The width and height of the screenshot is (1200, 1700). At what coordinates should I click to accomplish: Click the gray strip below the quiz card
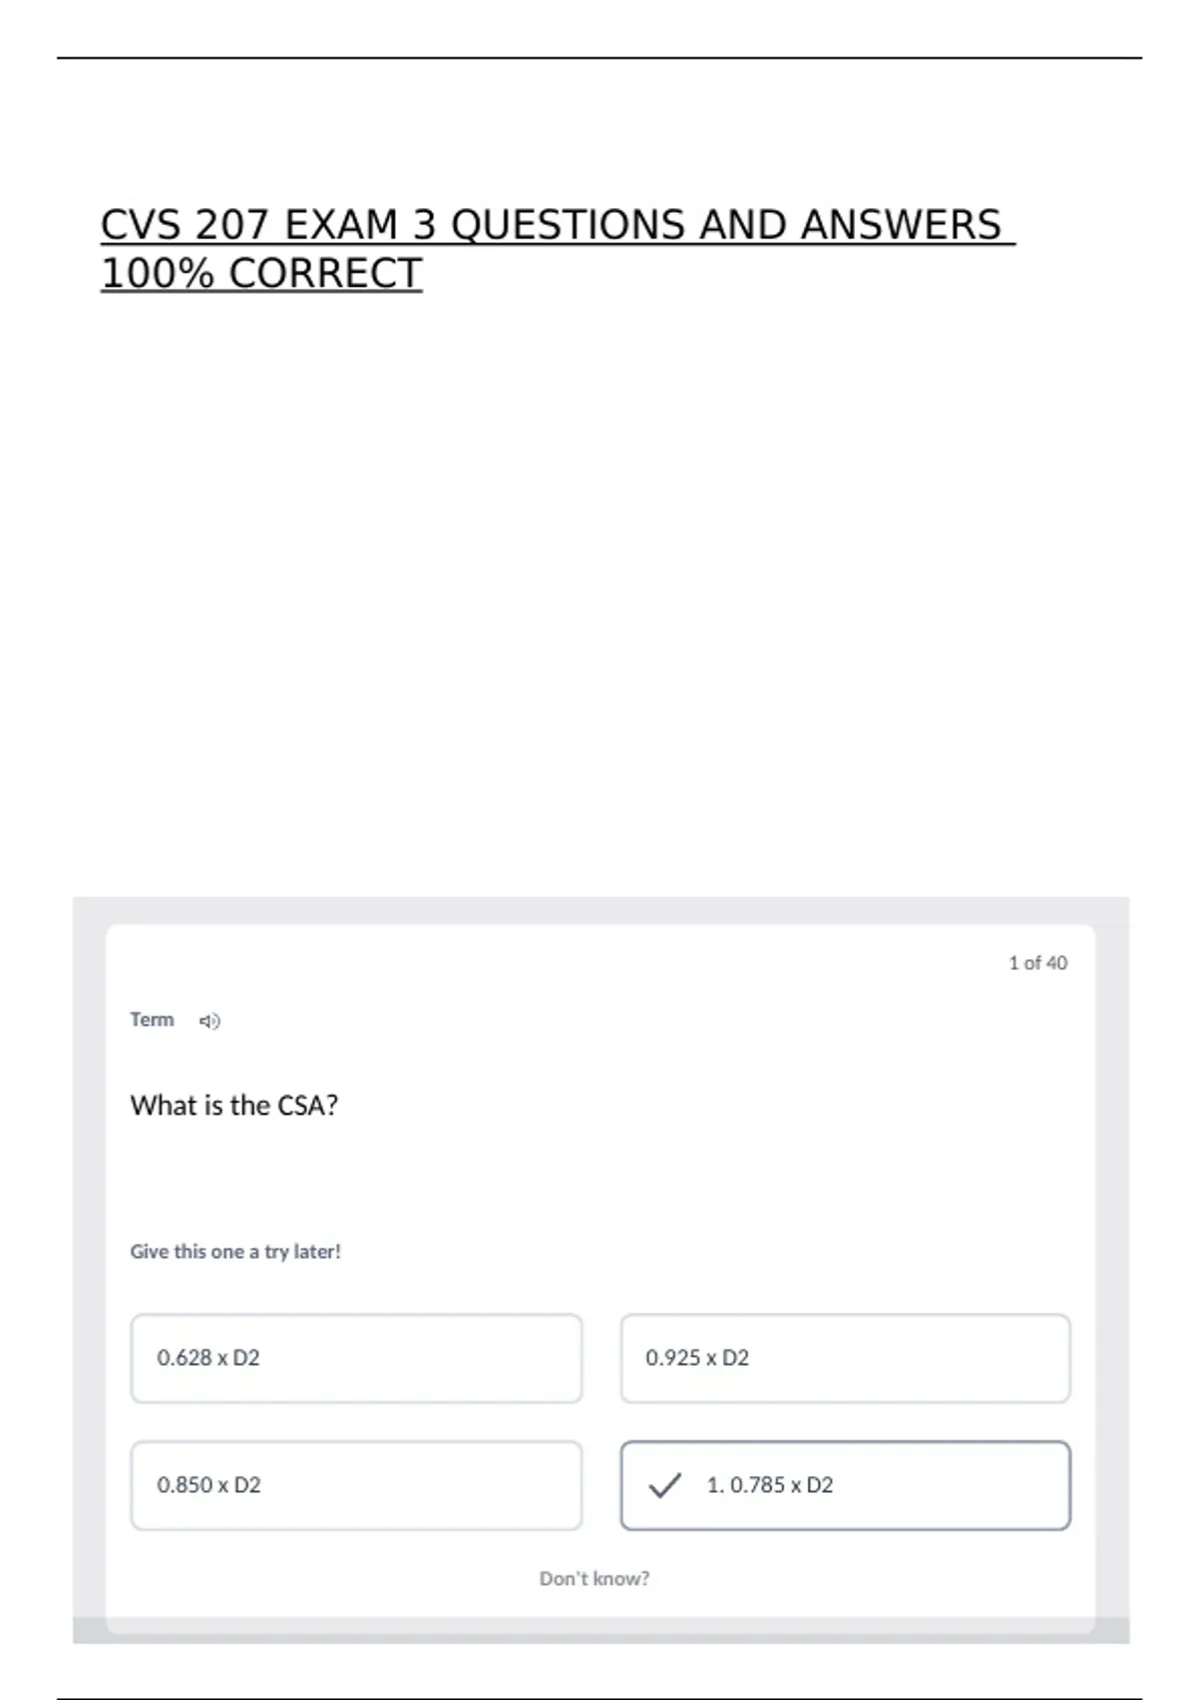[x=600, y=1637]
